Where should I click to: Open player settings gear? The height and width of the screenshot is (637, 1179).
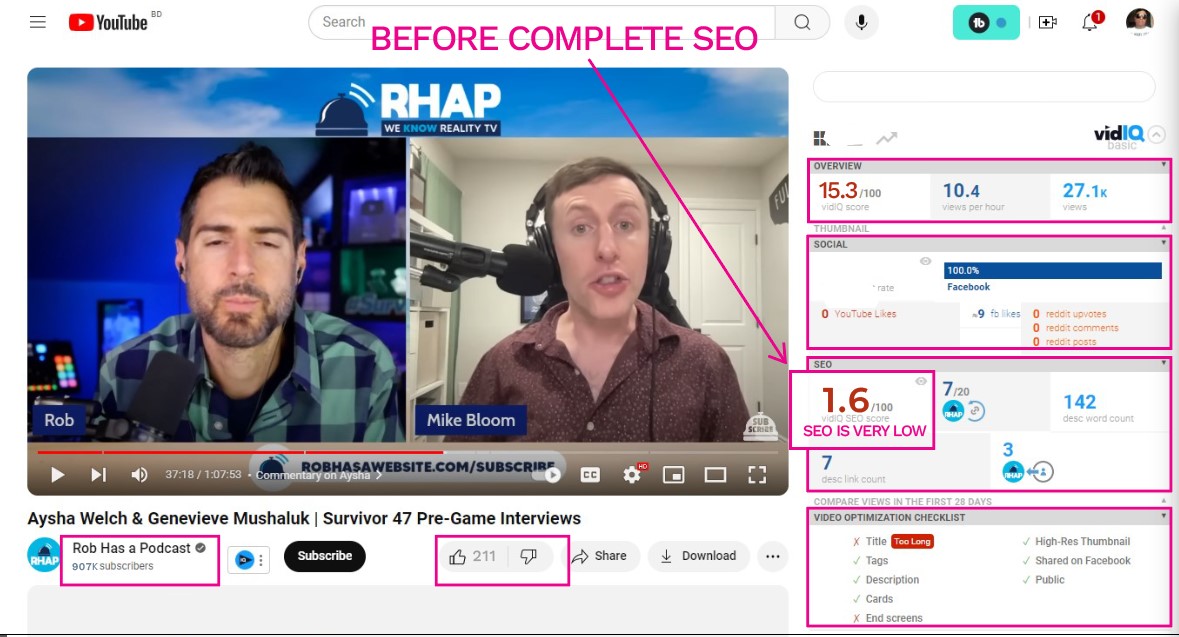tap(632, 475)
